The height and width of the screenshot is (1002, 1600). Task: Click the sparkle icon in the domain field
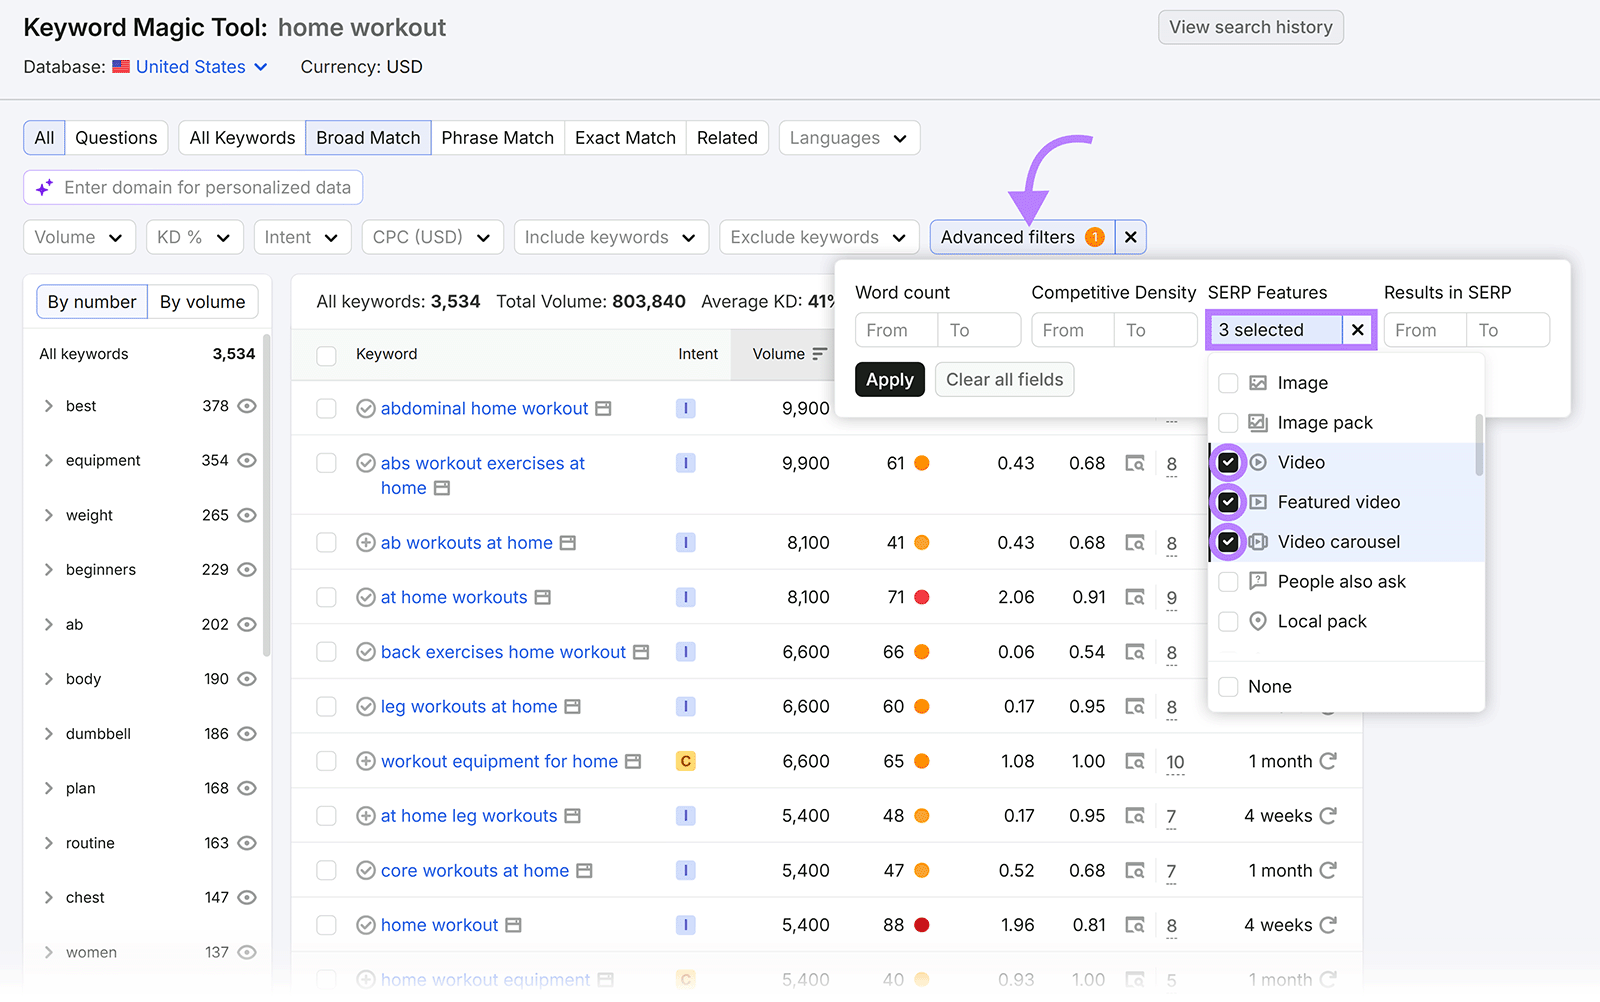point(45,187)
